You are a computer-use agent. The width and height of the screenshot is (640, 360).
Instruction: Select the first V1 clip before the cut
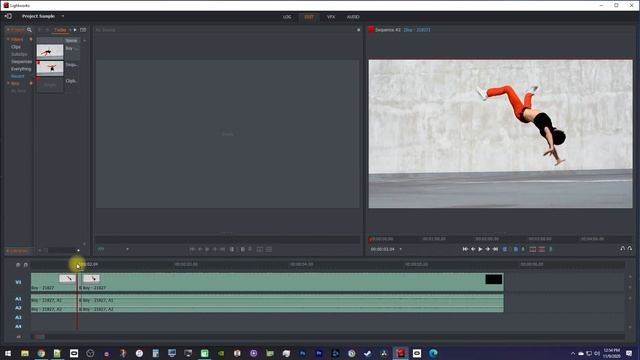tap(54, 282)
